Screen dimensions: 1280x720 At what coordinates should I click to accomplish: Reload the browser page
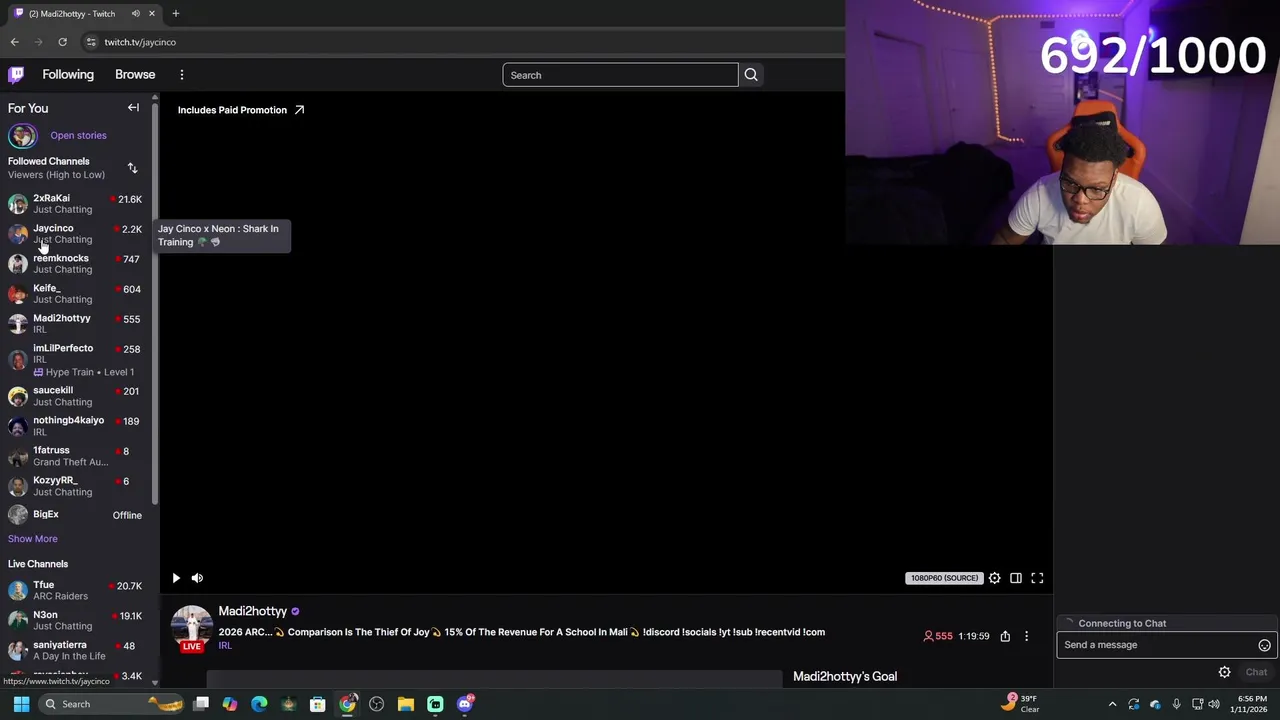62,42
